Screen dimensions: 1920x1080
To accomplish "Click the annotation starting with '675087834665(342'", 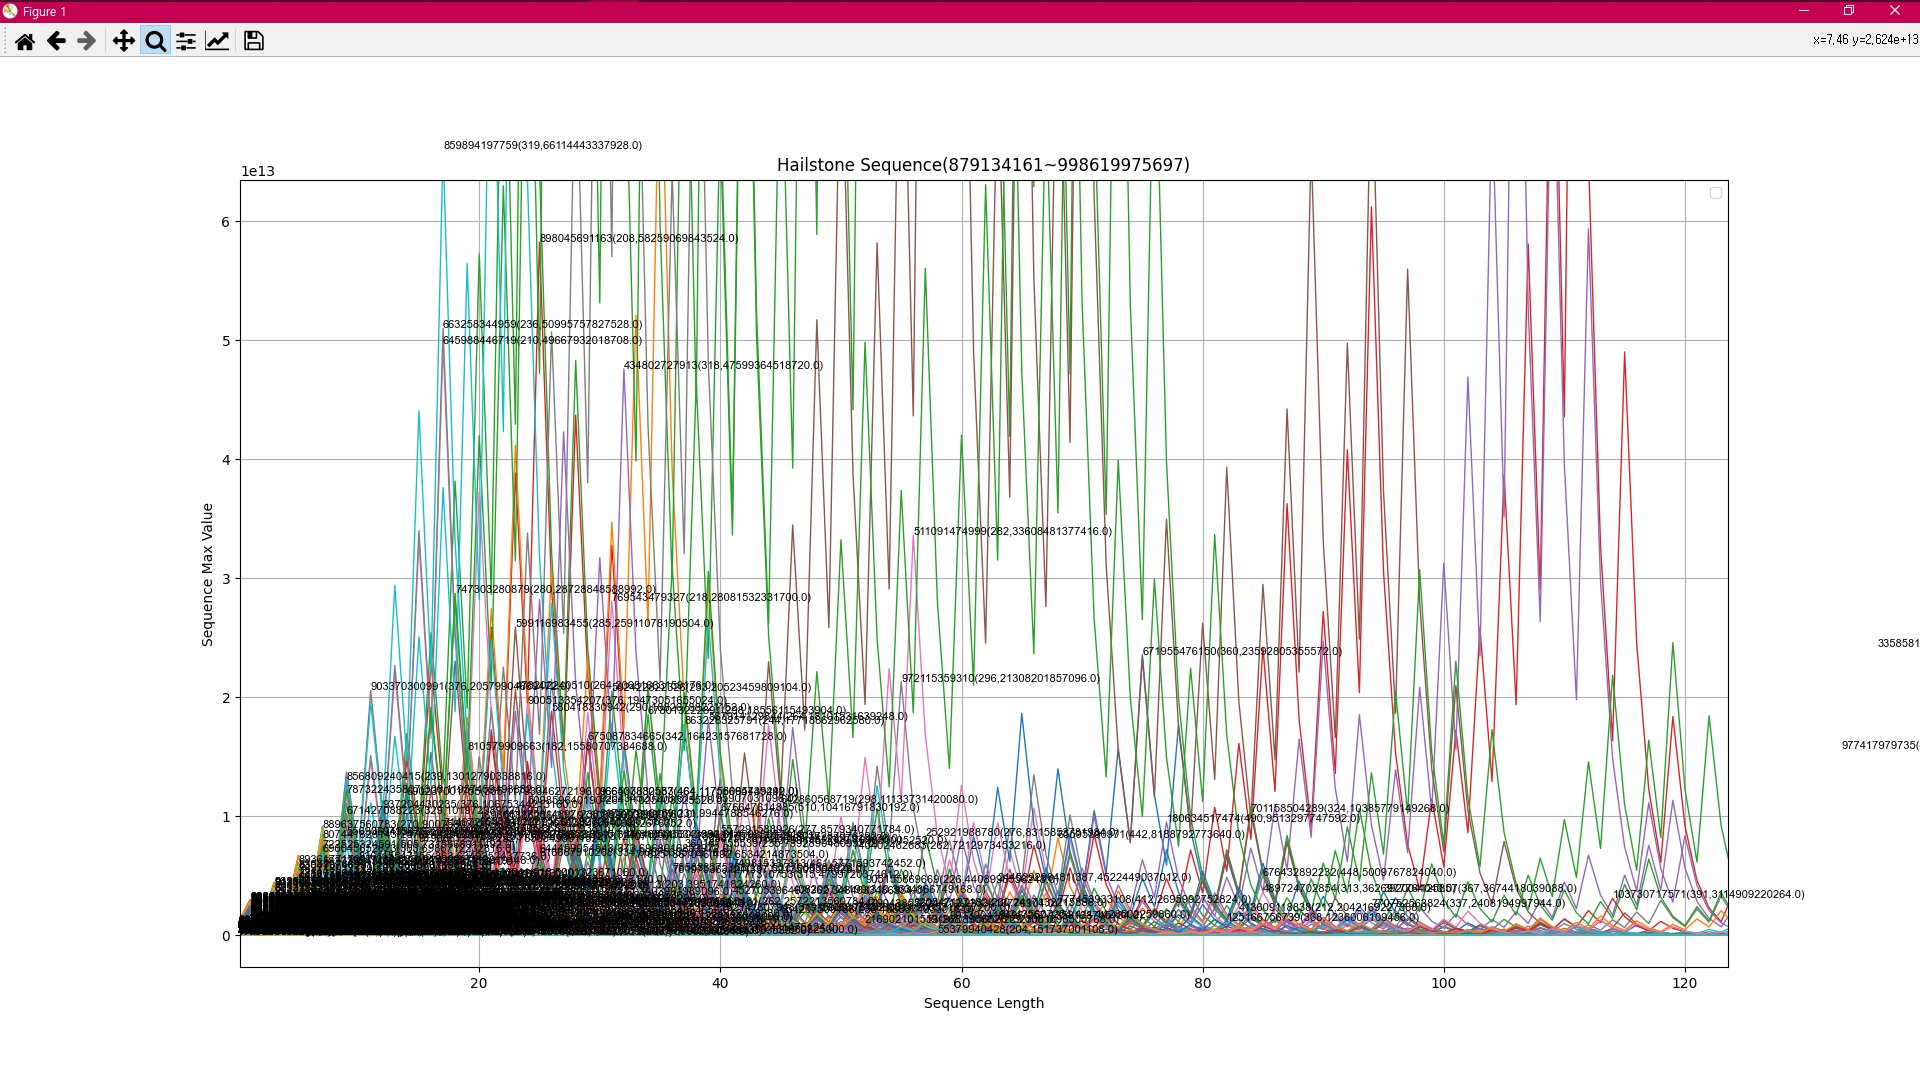I will pyautogui.click(x=687, y=736).
